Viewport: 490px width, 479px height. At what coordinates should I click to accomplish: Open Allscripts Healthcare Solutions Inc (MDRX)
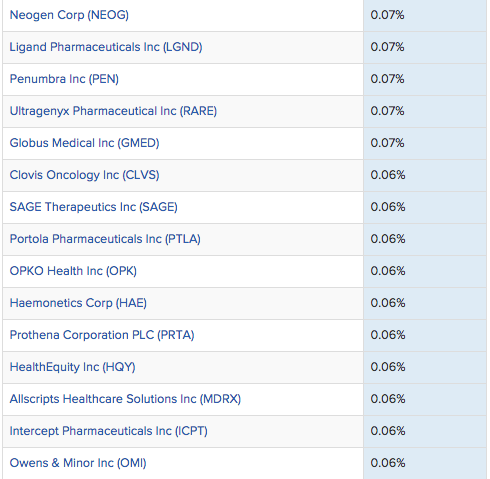(x=125, y=399)
